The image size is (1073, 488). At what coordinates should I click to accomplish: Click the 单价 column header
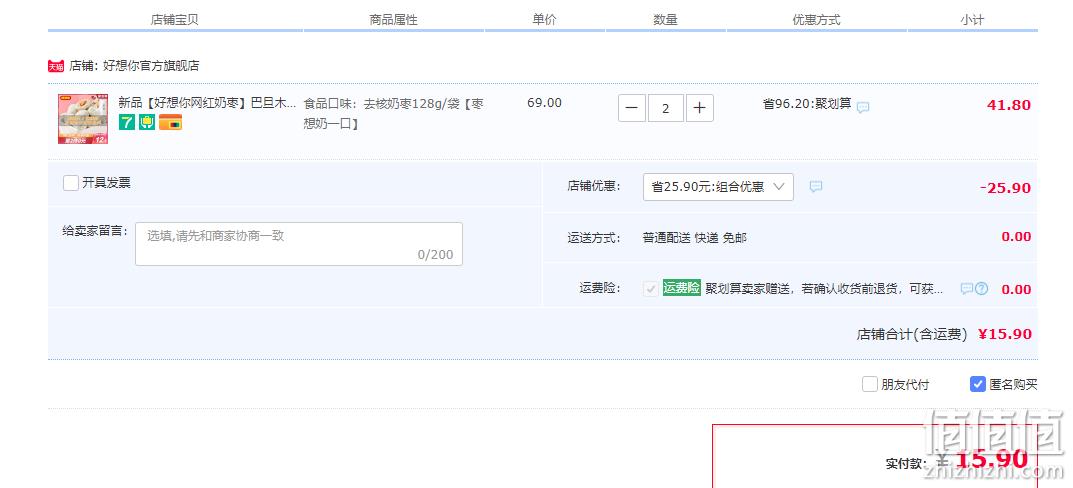(x=545, y=20)
